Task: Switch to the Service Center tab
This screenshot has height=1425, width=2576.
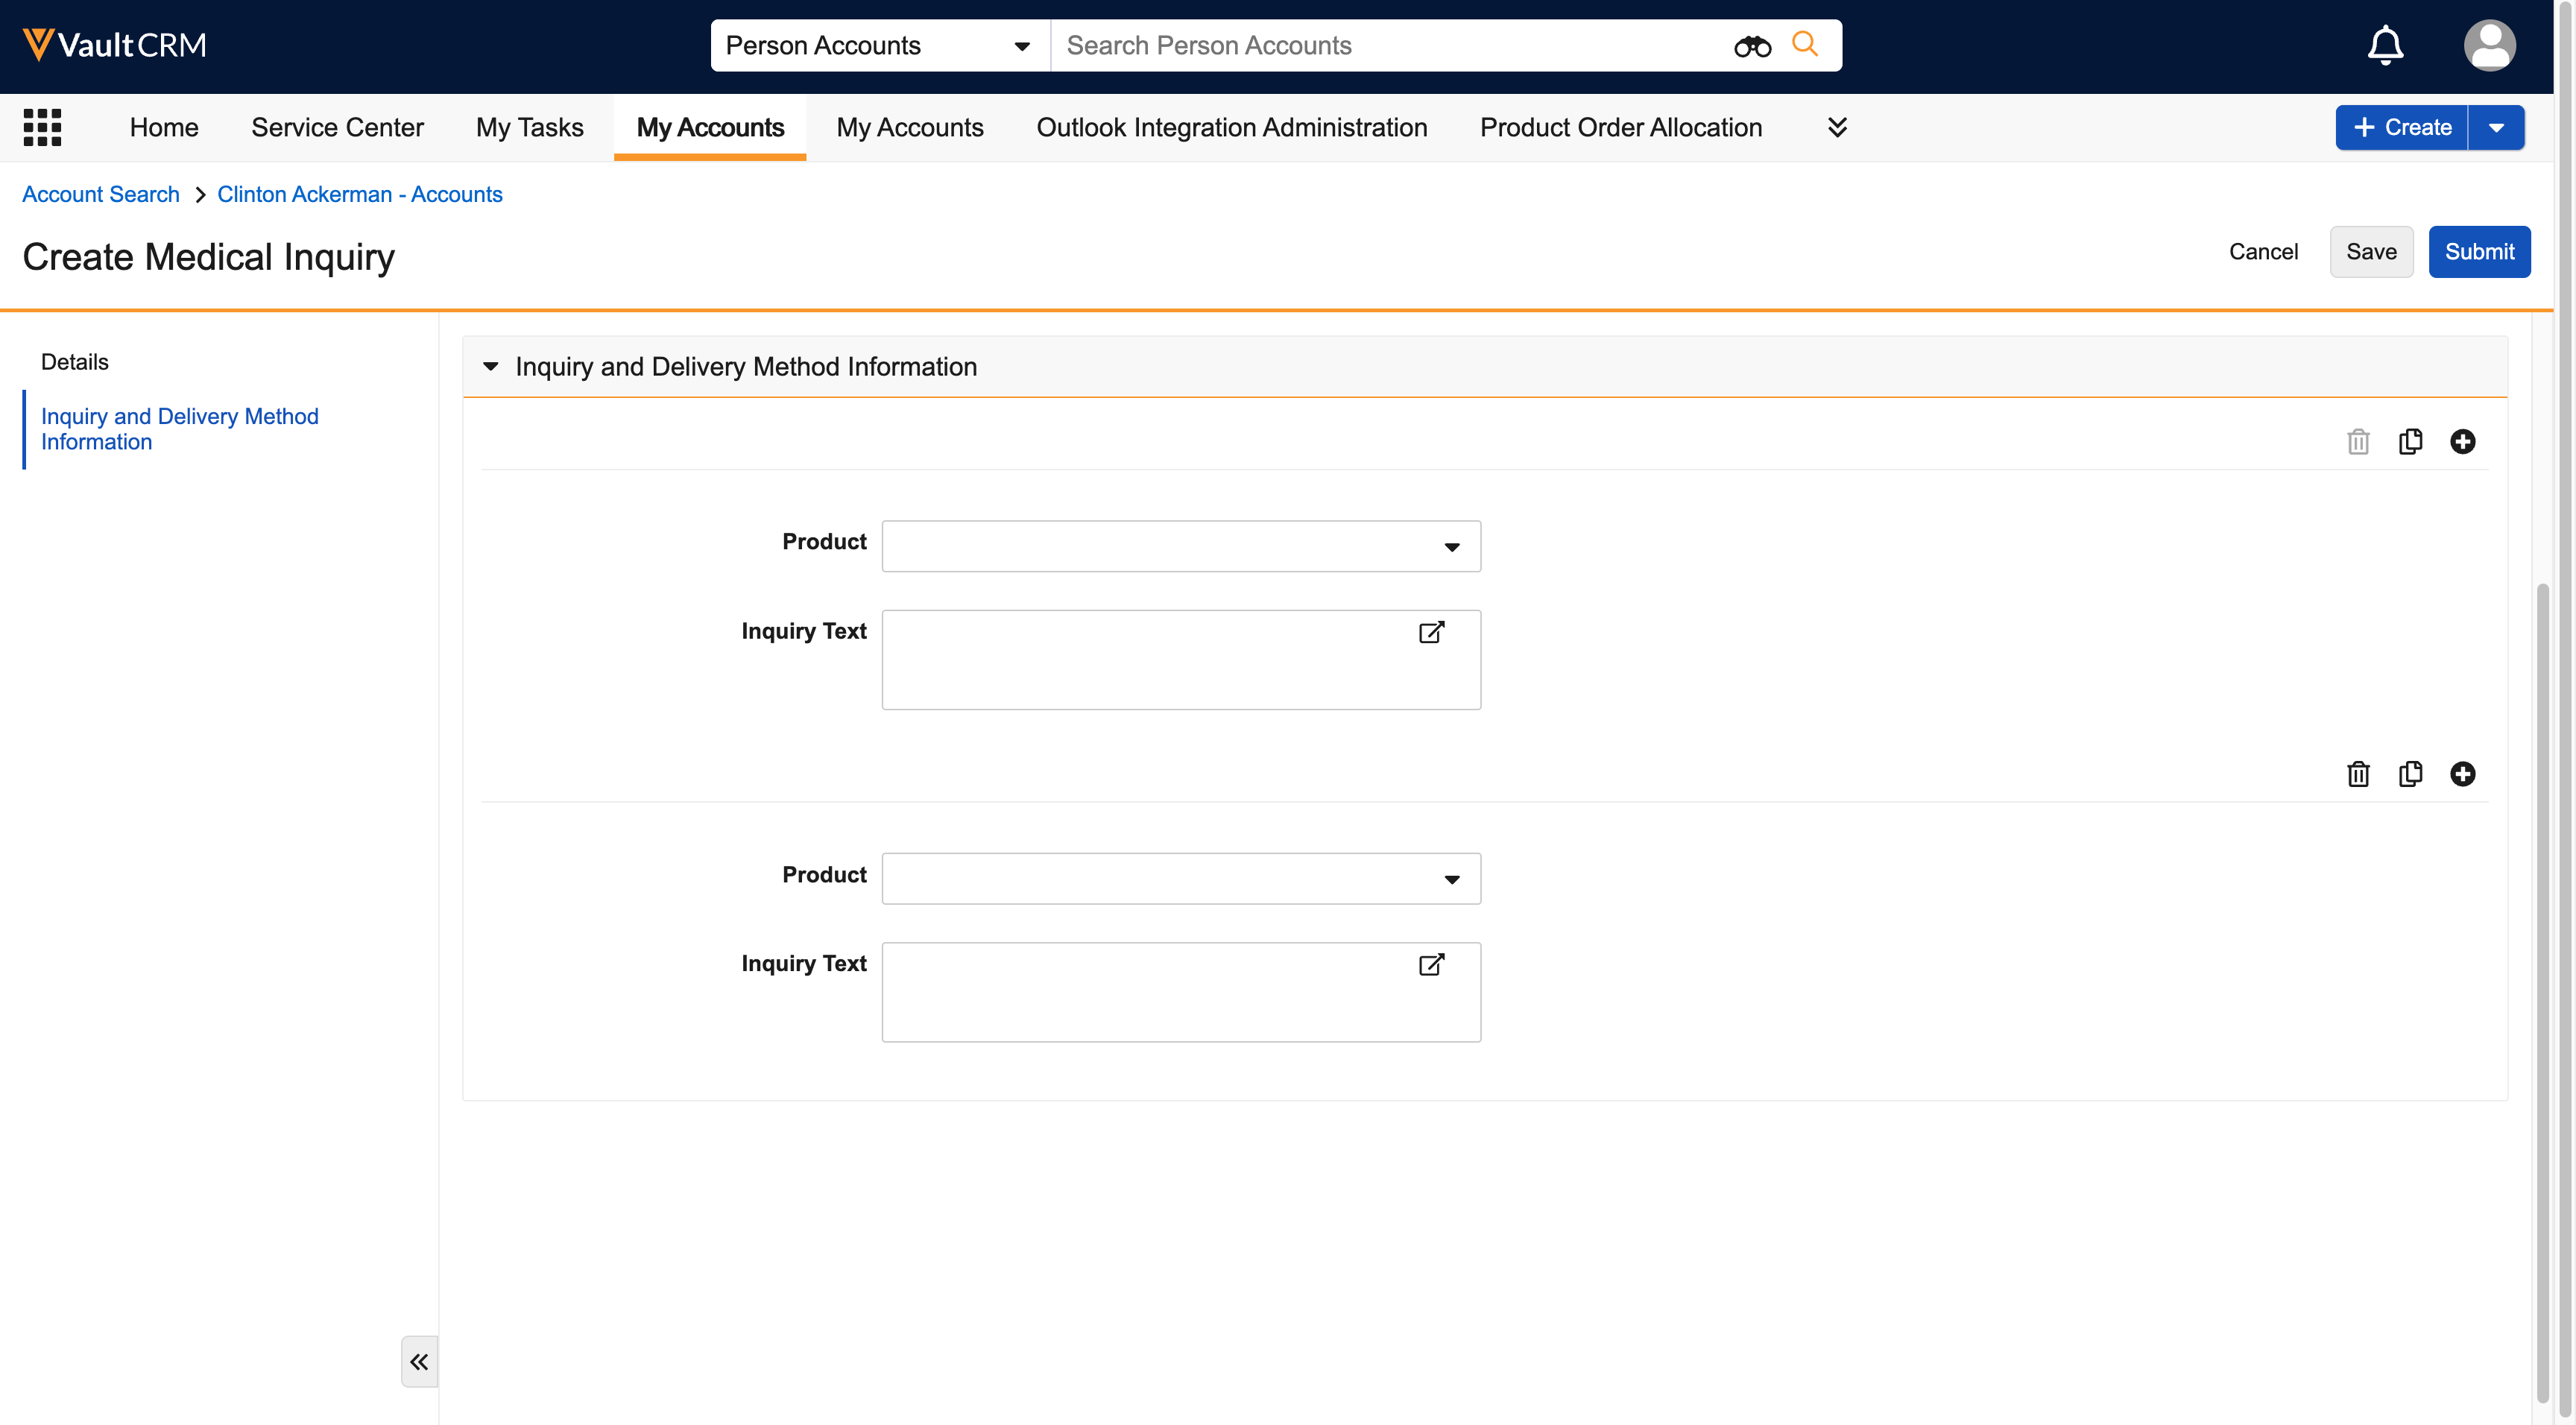Action: coord(337,127)
